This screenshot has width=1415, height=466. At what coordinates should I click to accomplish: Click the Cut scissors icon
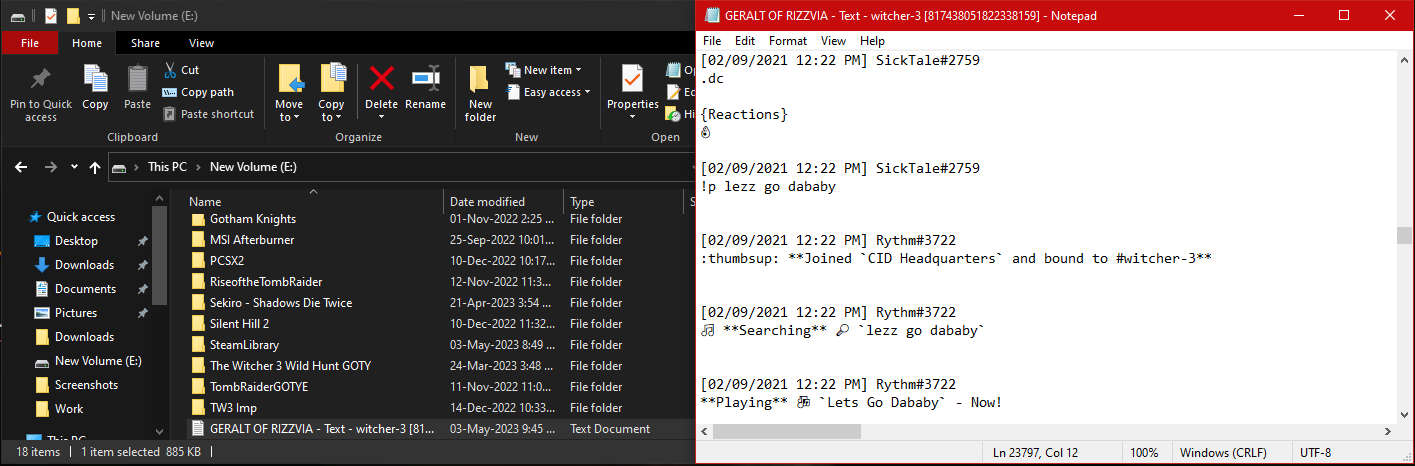[169, 70]
